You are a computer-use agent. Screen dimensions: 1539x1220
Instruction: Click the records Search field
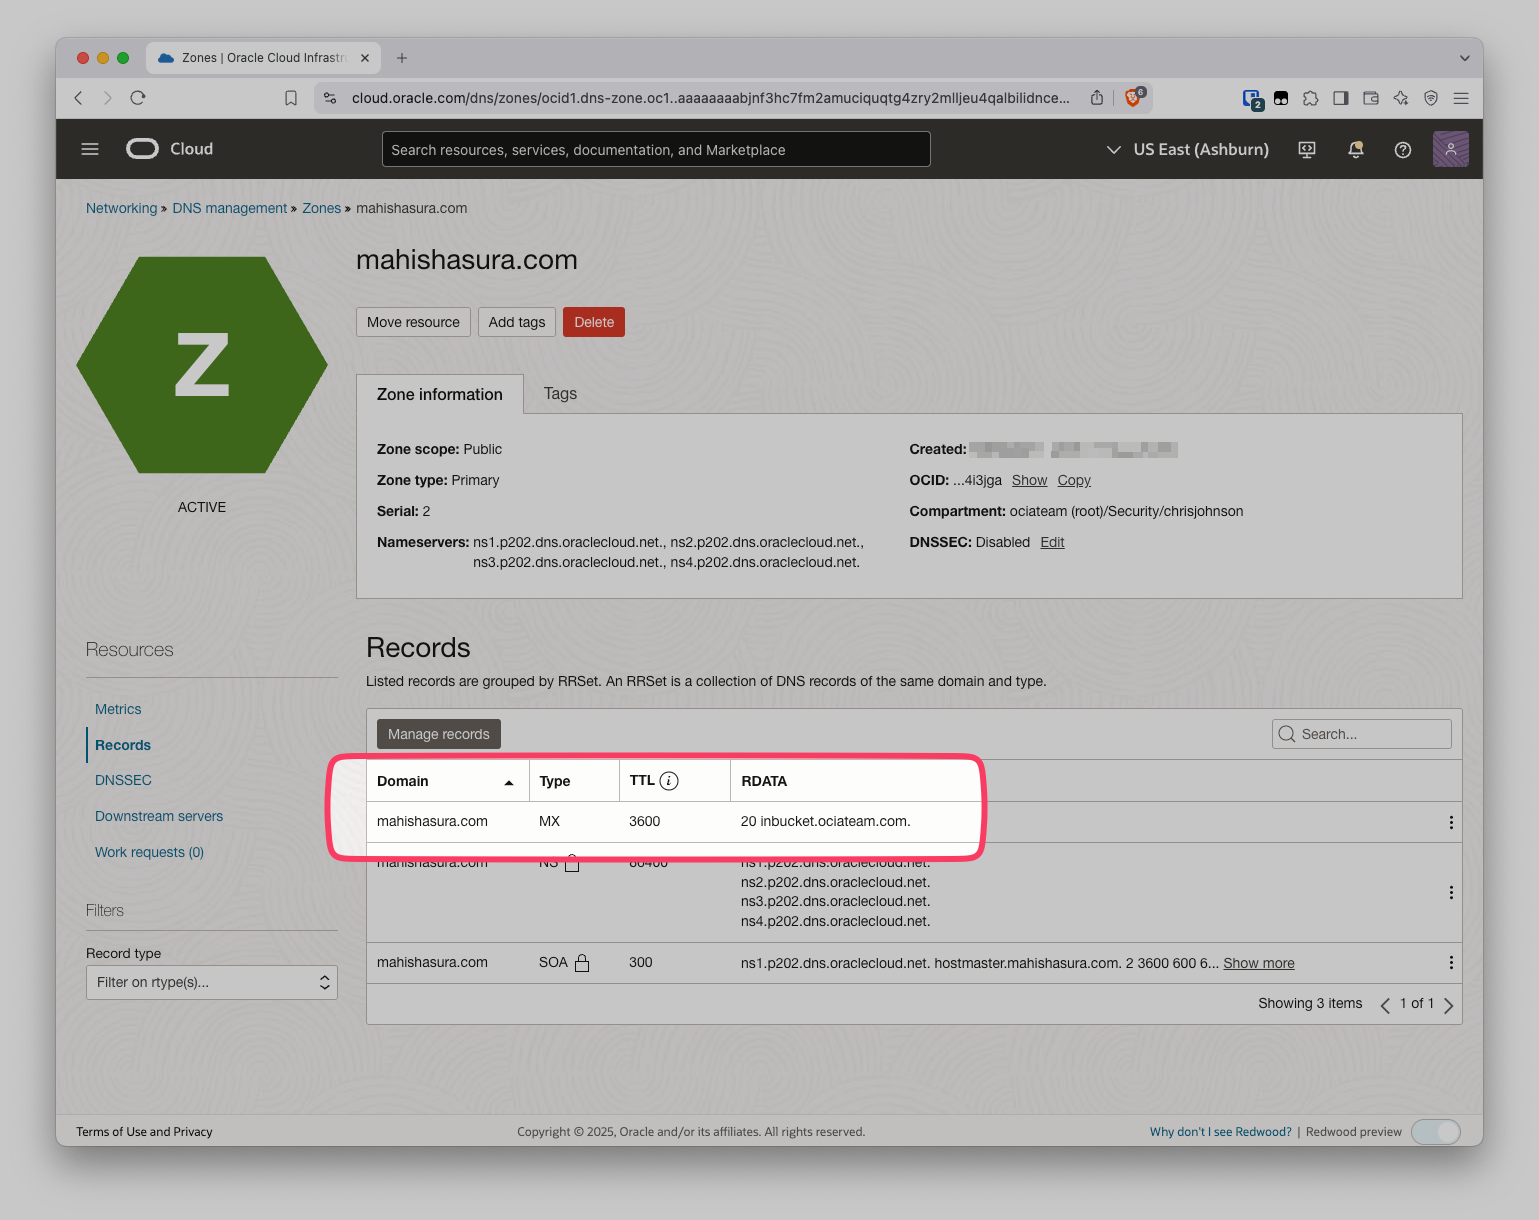[x=1361, y=733]
